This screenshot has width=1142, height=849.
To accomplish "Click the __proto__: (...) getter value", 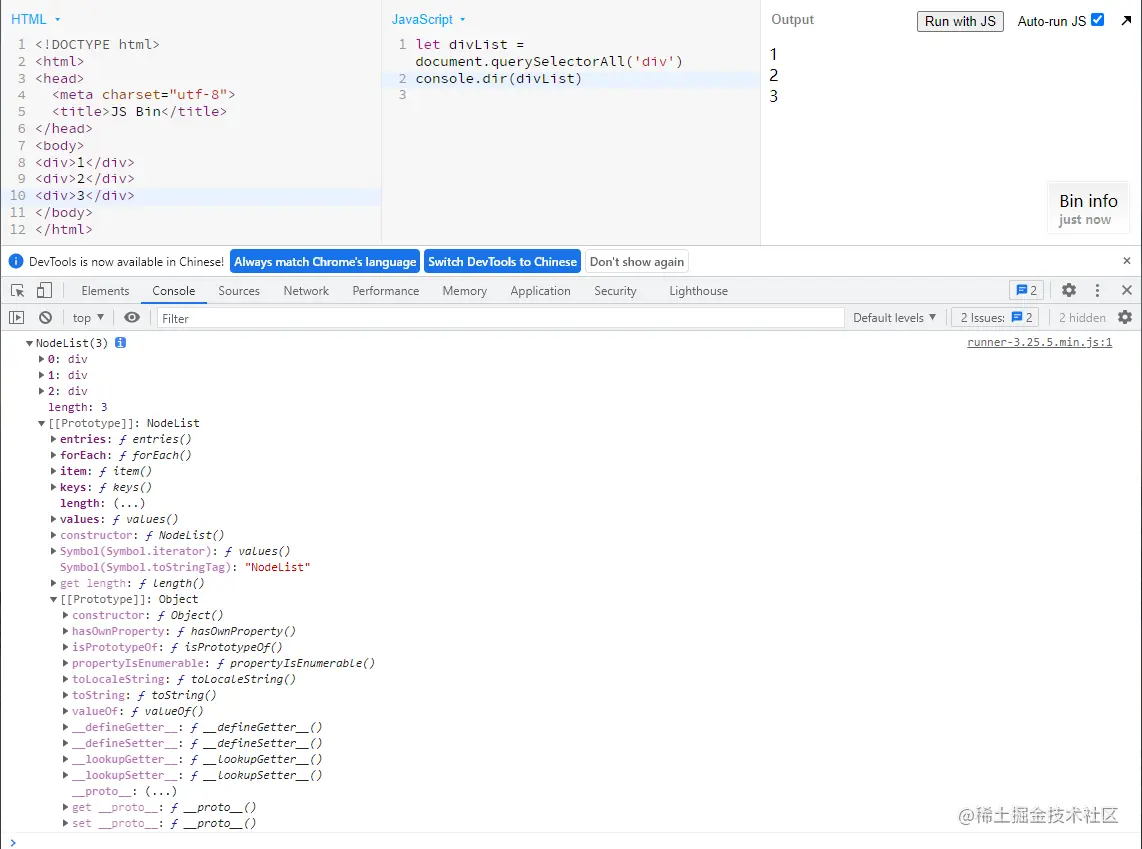I will (x=161, y=791).
